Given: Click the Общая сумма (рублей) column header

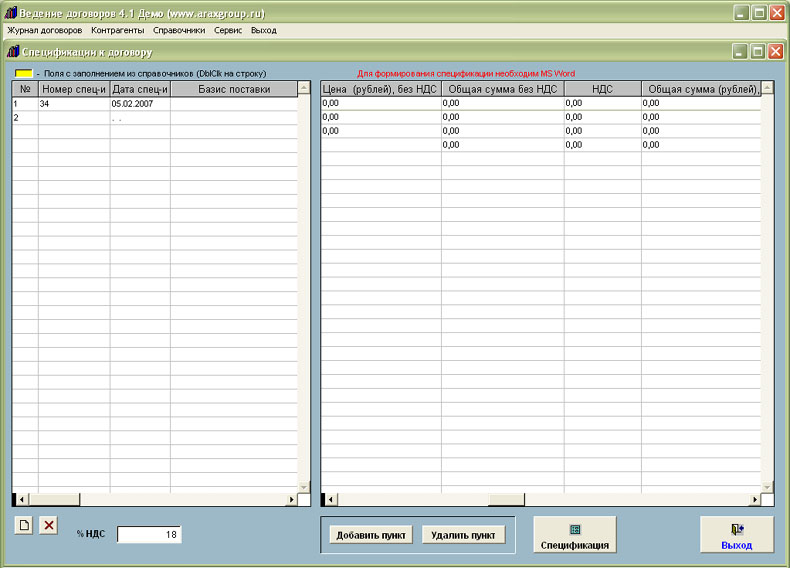Looking at the screenshot, I should click(701, 89).
